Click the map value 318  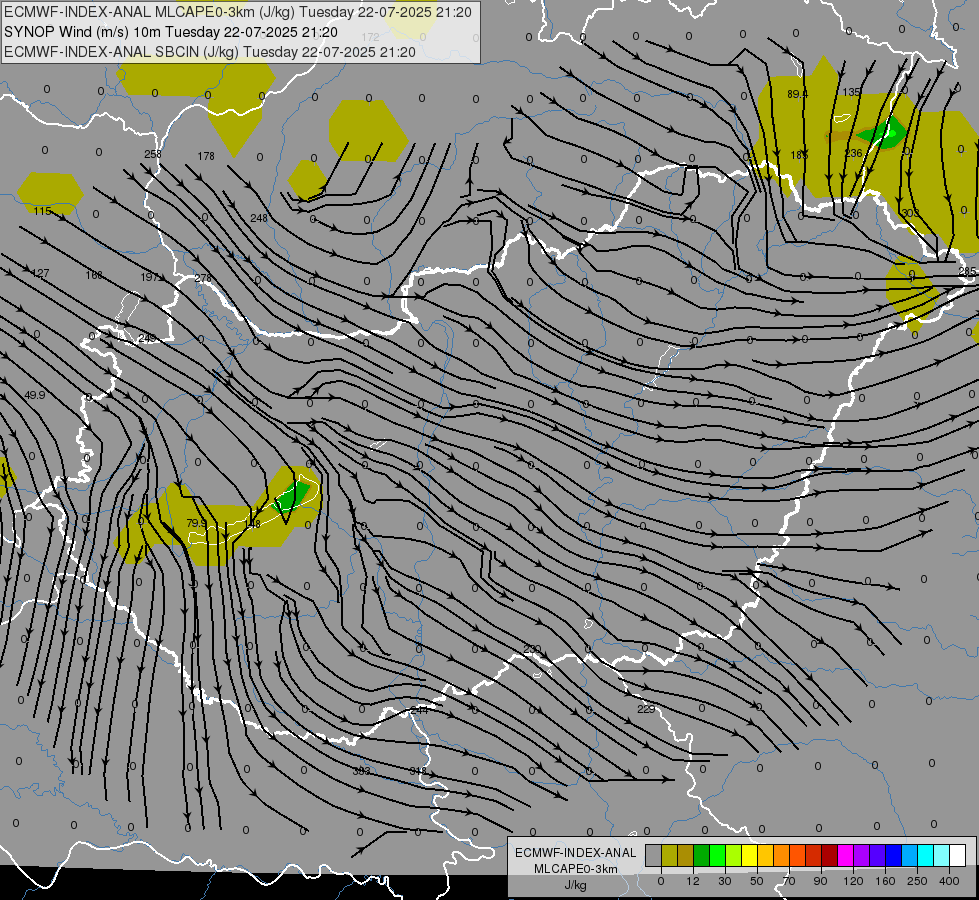point(417,771)
